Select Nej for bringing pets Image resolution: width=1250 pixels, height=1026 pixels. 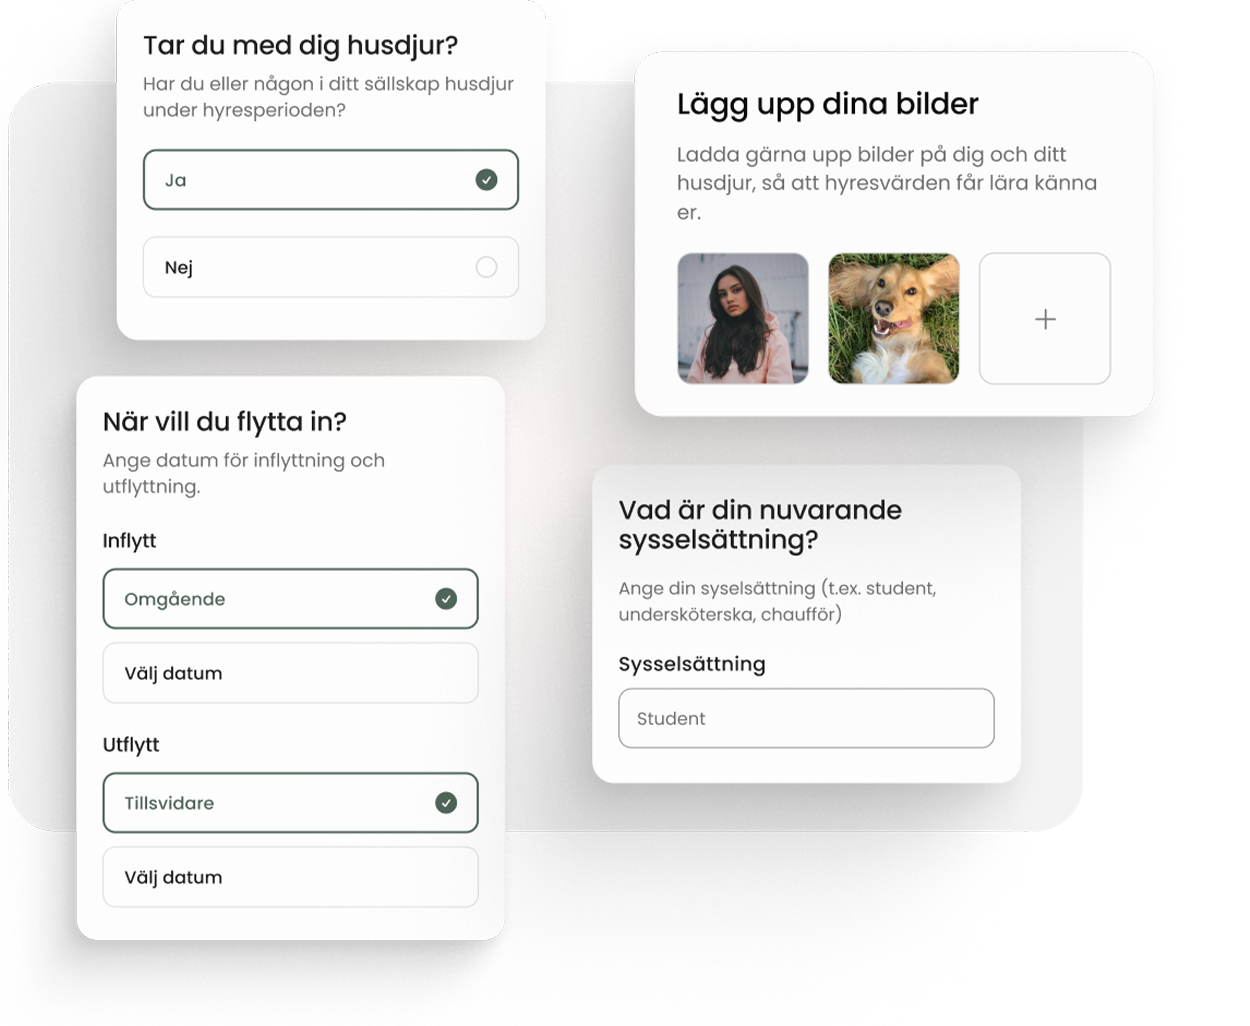pyautogui.click(x=331, y=267)
